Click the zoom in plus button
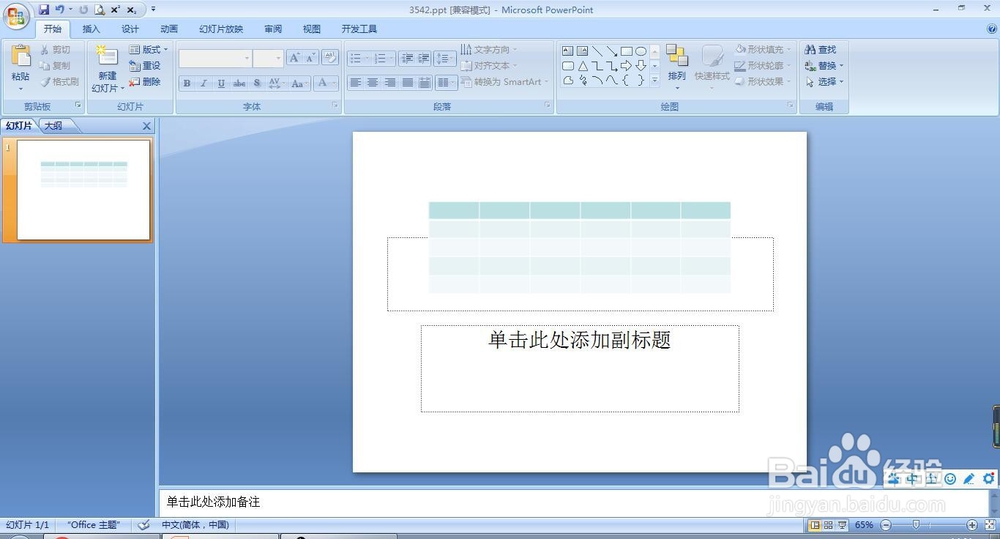The image size is (1000, 539). pyautogui.click(x=972, y=525)
